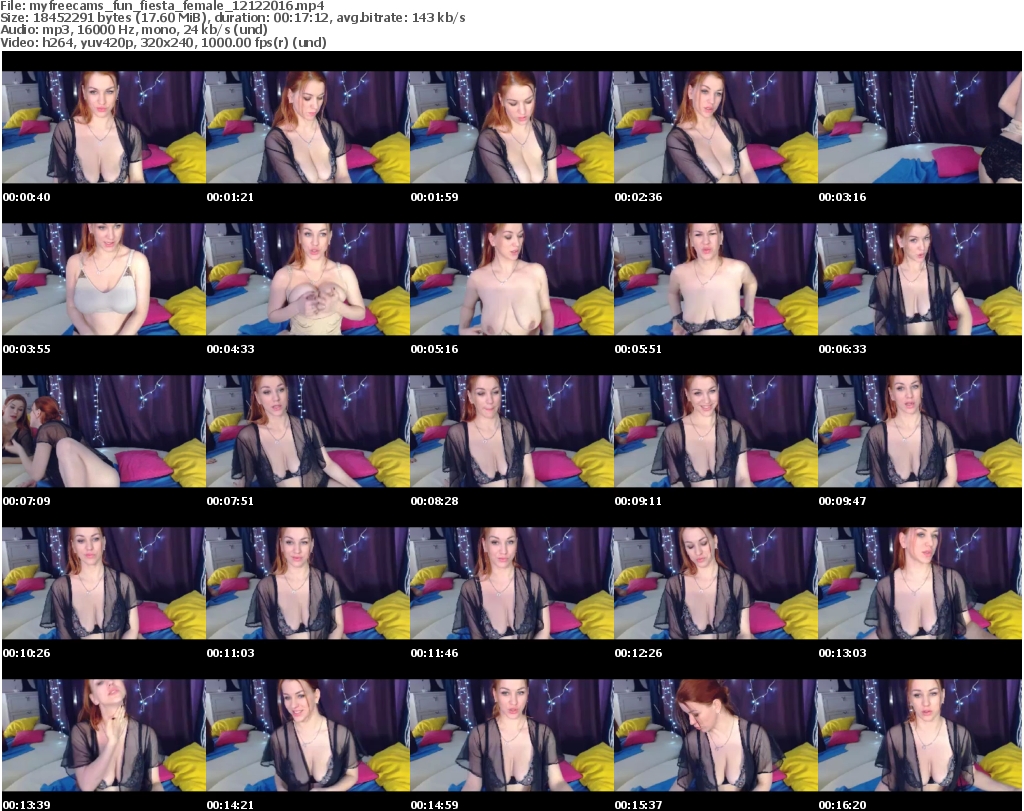Select the video frame thumbnail above 00:07:51
1024x811 pixels.
[x=308, y=431]
